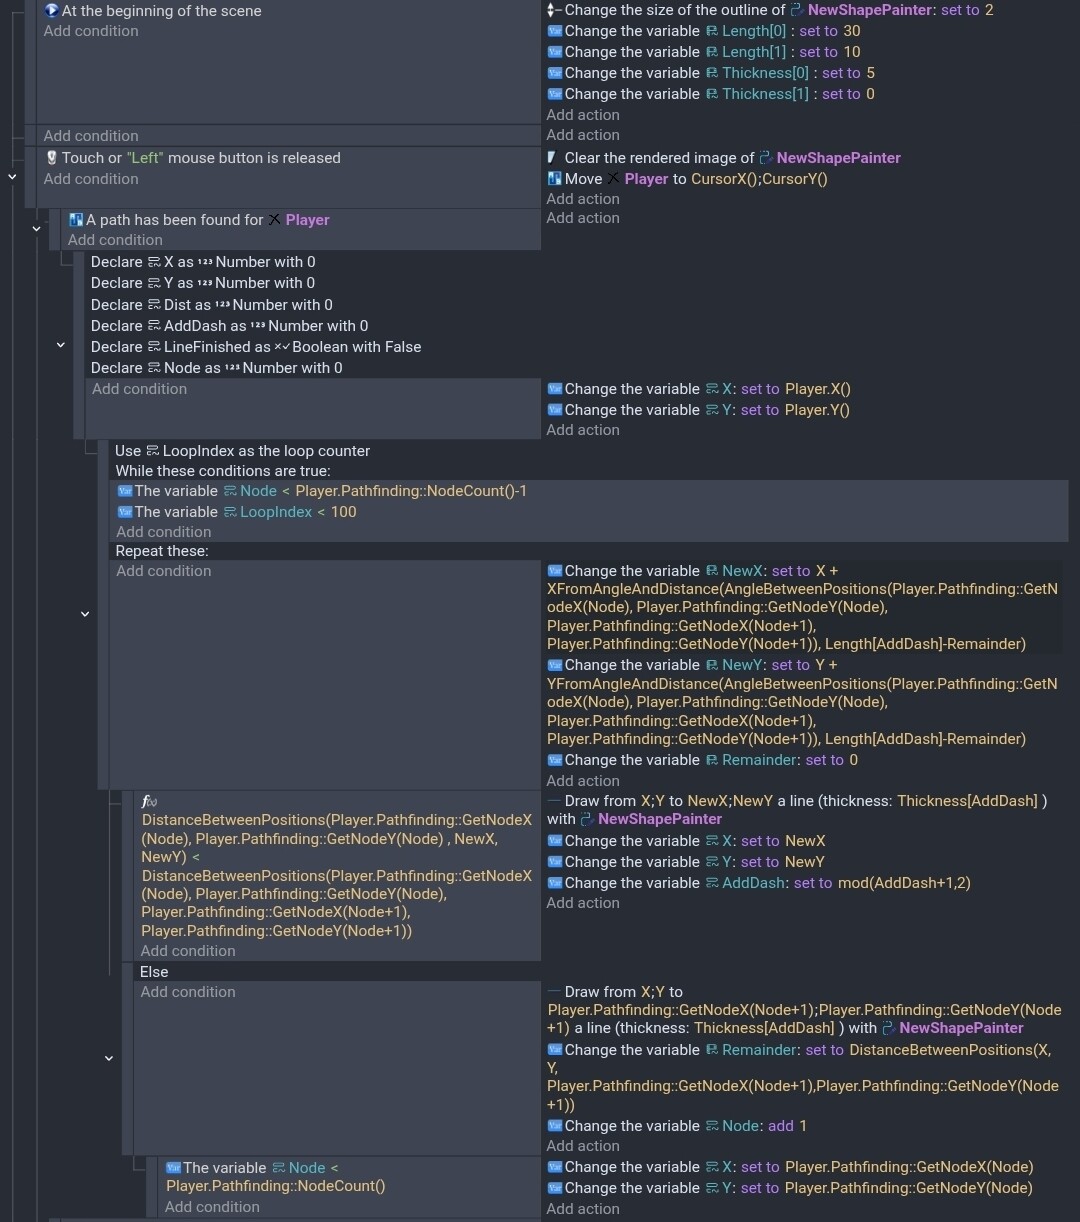
Task: Click "Add action" below "Change the variable Node: add 1"
Action: [x=583, y=1146]
